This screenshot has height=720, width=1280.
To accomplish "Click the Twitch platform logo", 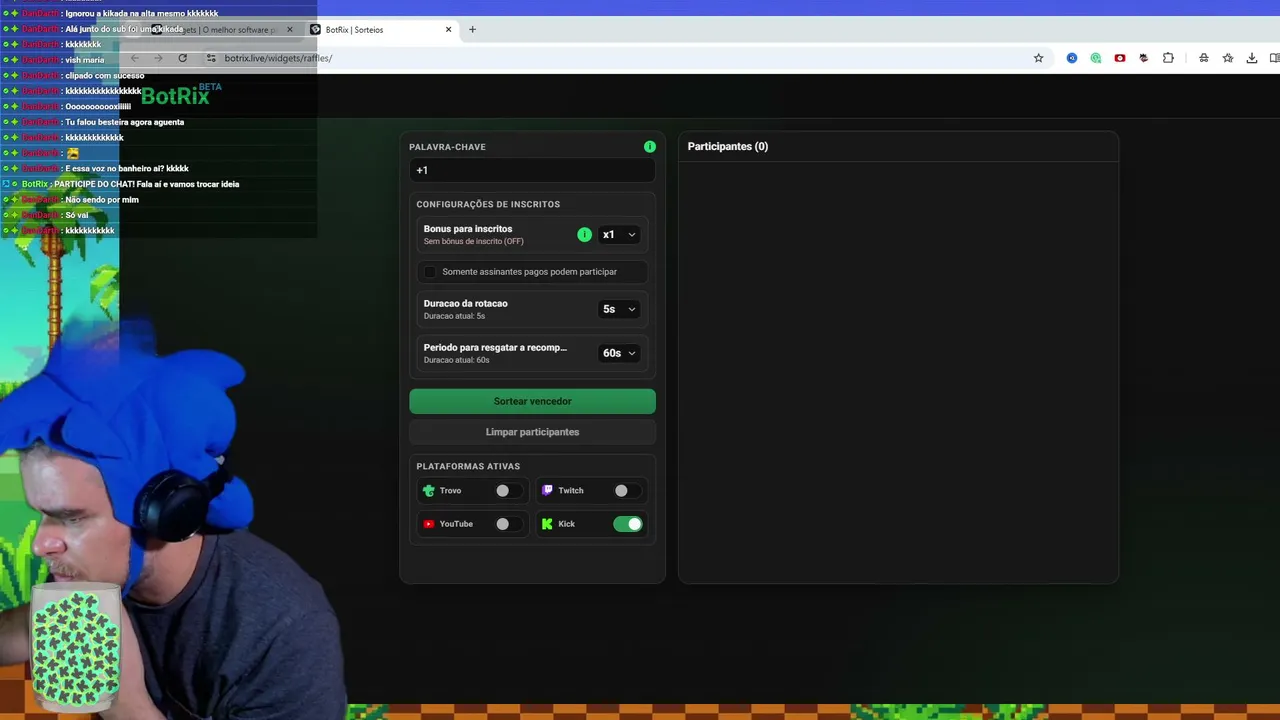I will [547, 491].
